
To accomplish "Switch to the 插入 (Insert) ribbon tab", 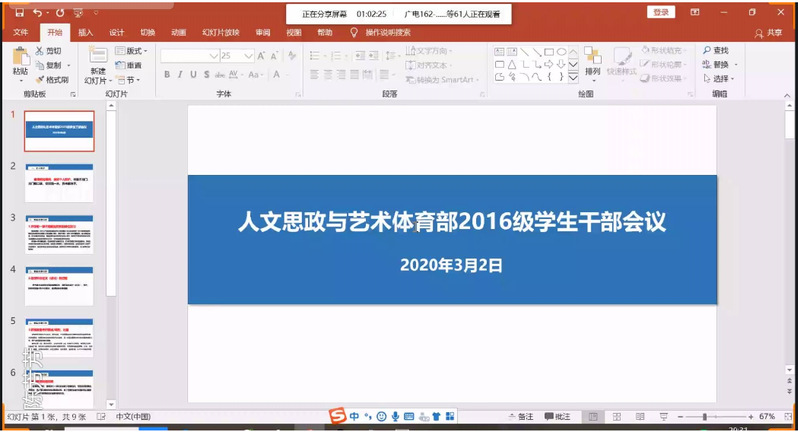I will tap(86, 32).
